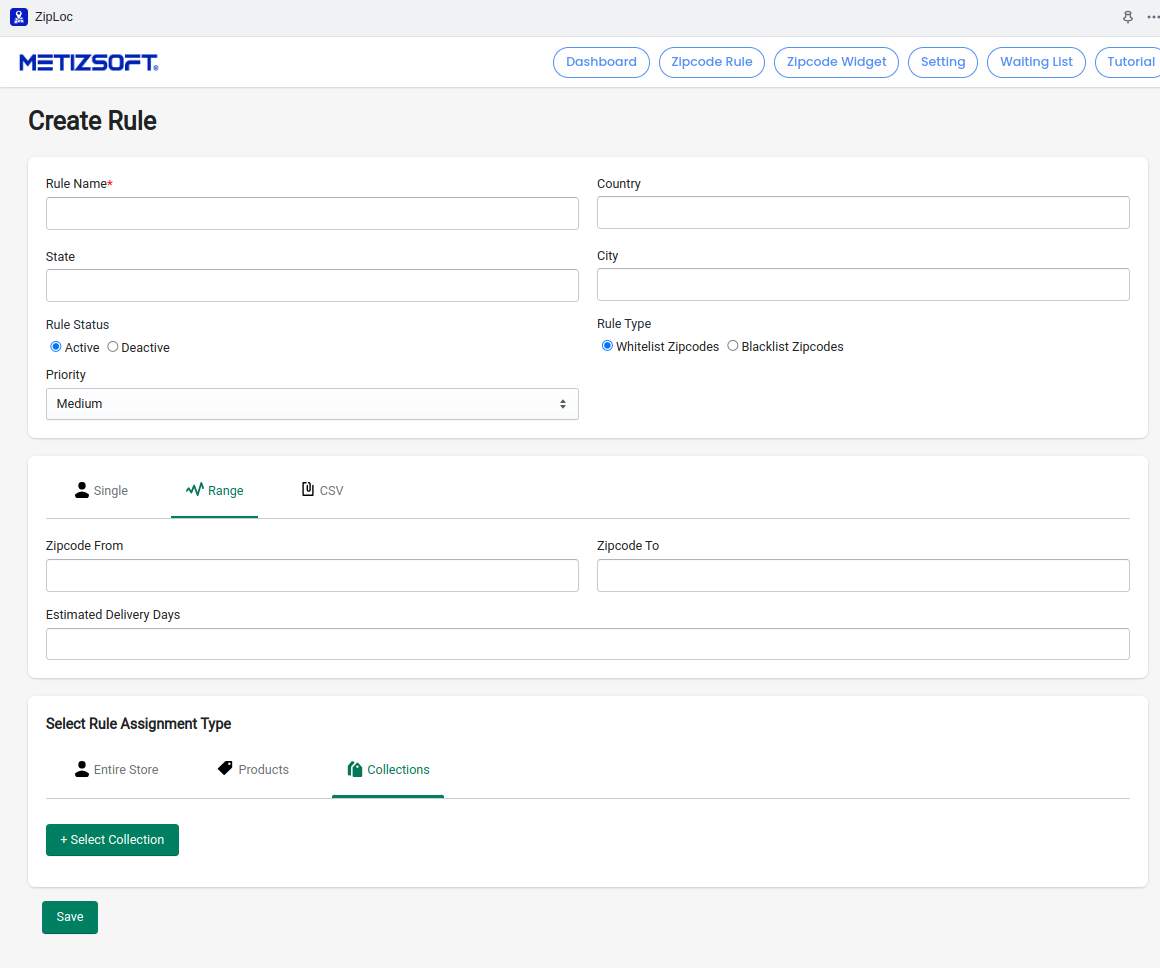Image resolution: width=1160 pixels, height=968 pixels.
Task: Open the Zipcode Rule page
Action: click(712, 62)
